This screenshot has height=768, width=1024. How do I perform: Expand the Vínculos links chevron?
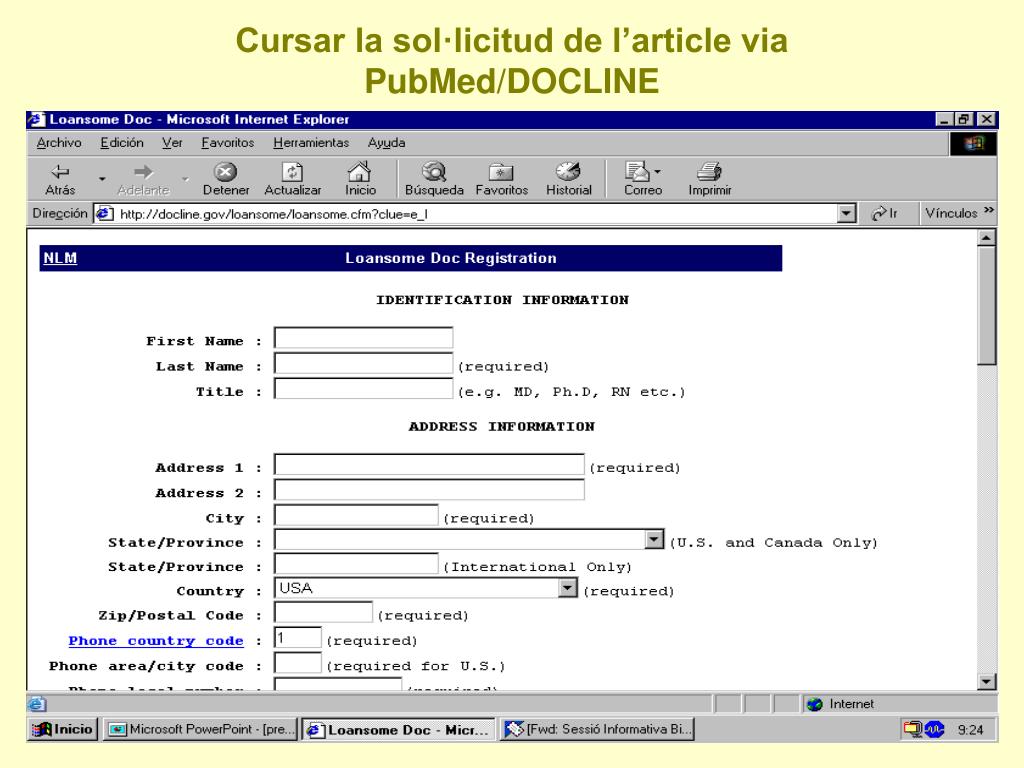[x=989, y=210]
